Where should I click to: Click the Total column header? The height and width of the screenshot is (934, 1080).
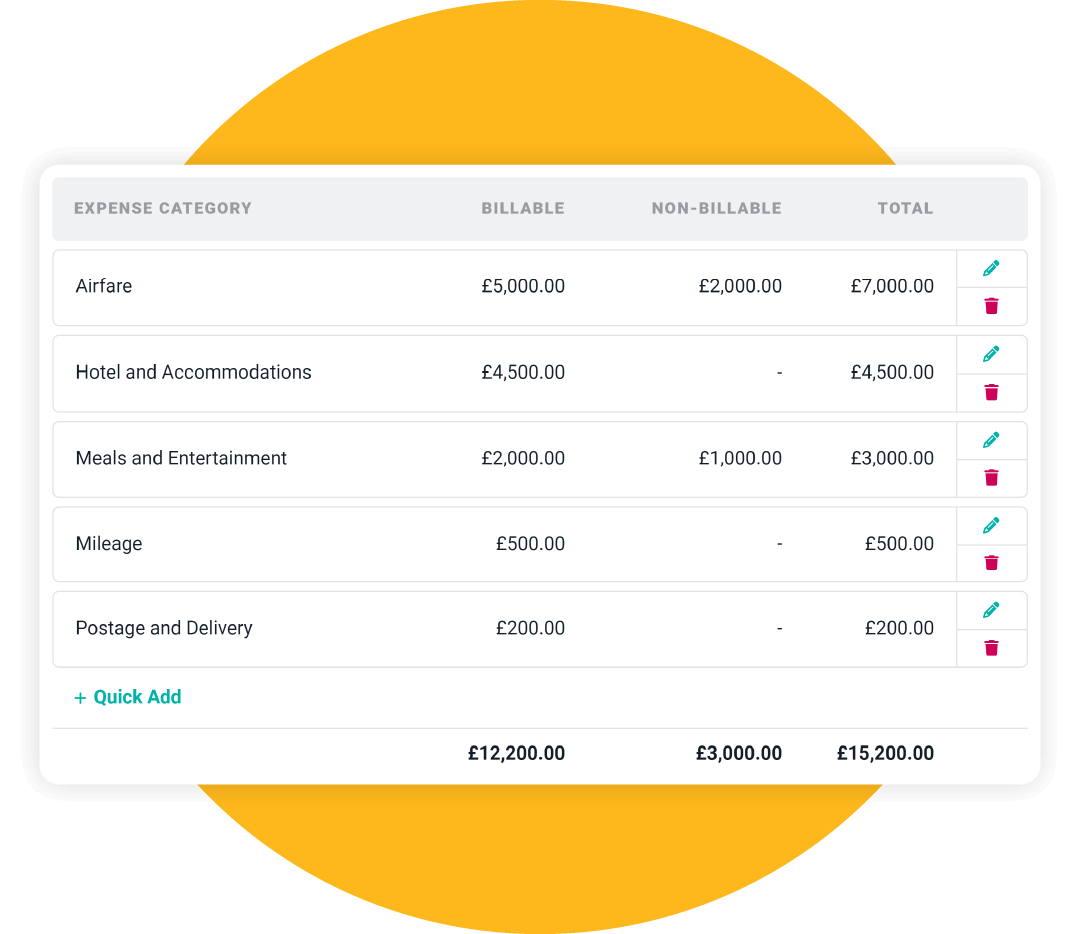point(905,208)
